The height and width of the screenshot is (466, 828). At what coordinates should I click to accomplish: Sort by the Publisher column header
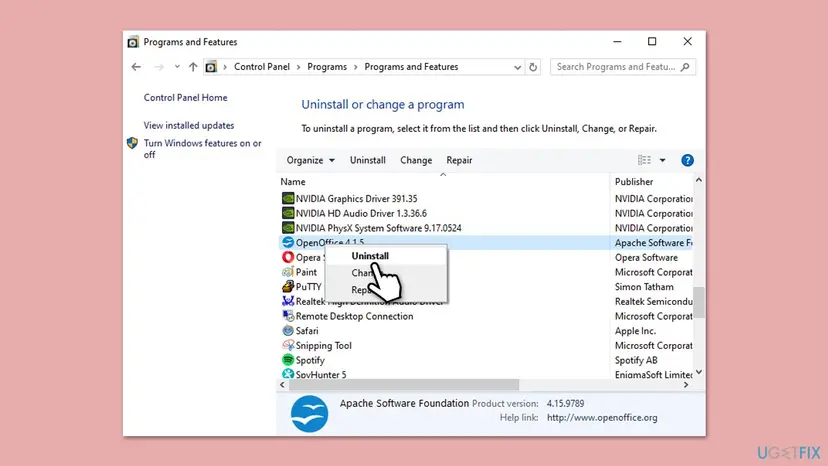pos(652,182)
